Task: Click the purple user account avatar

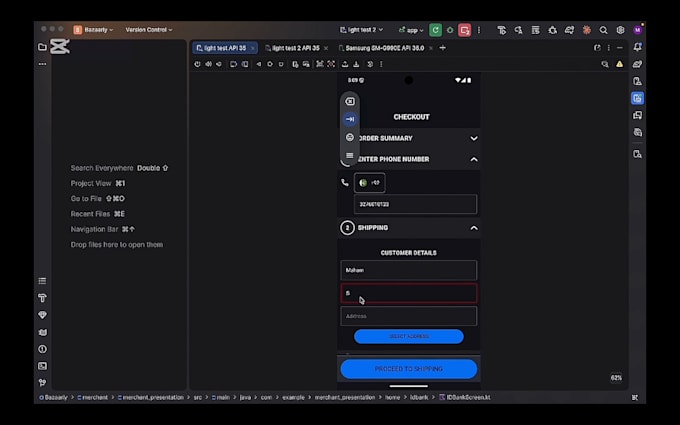Action: (638, 30)
